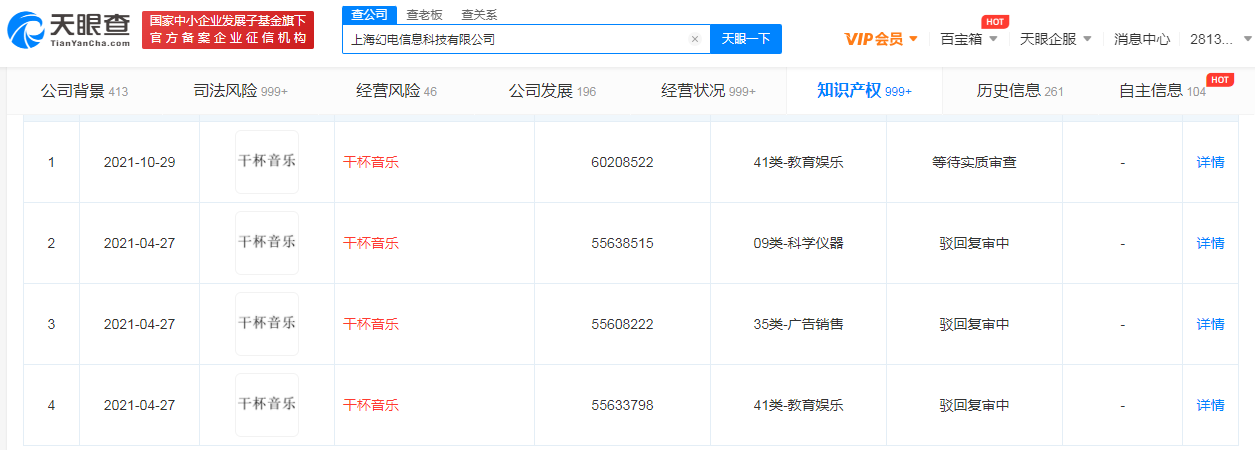The image size is (1255, 450).
Task: Click the 35类-广告销售 category cell
Action: (x=798, y=324)
